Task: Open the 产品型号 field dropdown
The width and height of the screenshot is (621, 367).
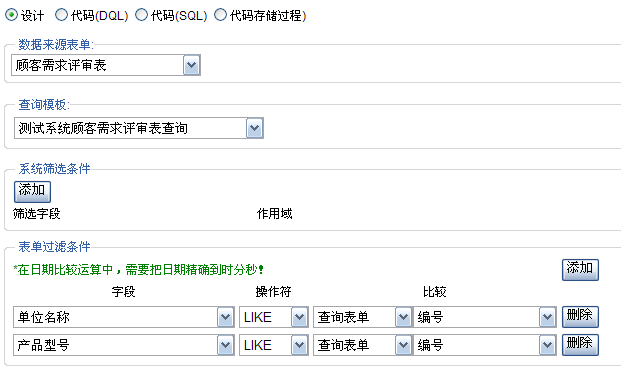Action: [x=124, y=345]
